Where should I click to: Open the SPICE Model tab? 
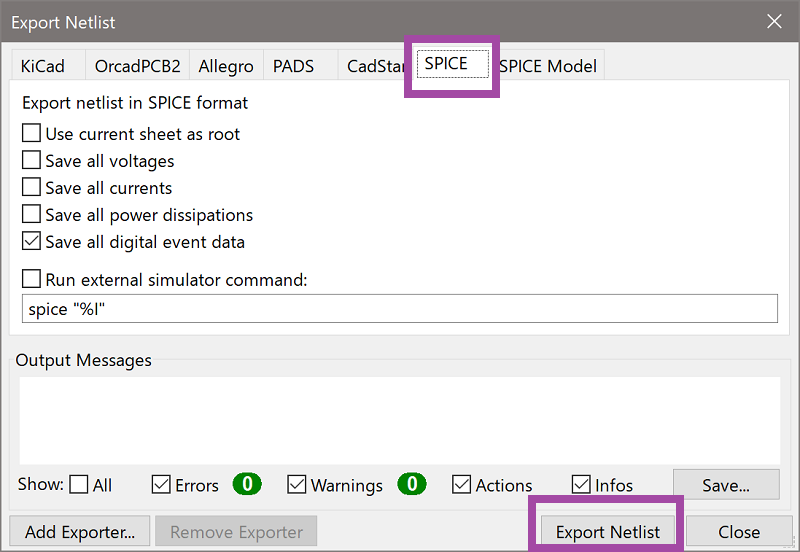pyautogui.click(x=549, y=66)
